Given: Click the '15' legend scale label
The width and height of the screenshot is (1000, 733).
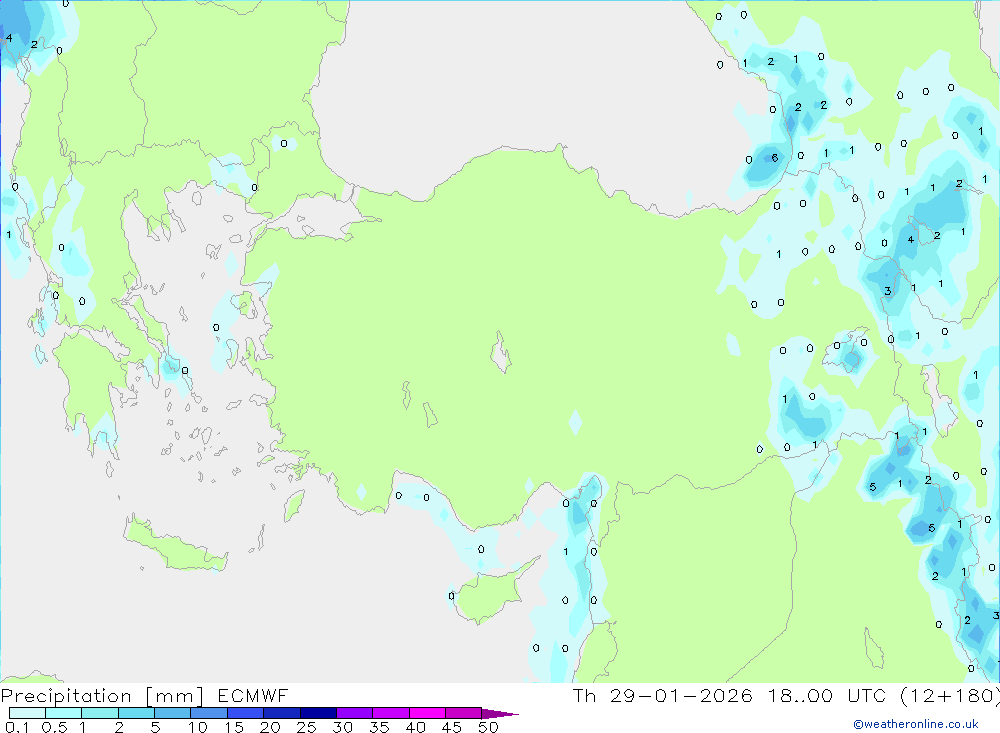Looking at the screenshot, I should point(234,727).
